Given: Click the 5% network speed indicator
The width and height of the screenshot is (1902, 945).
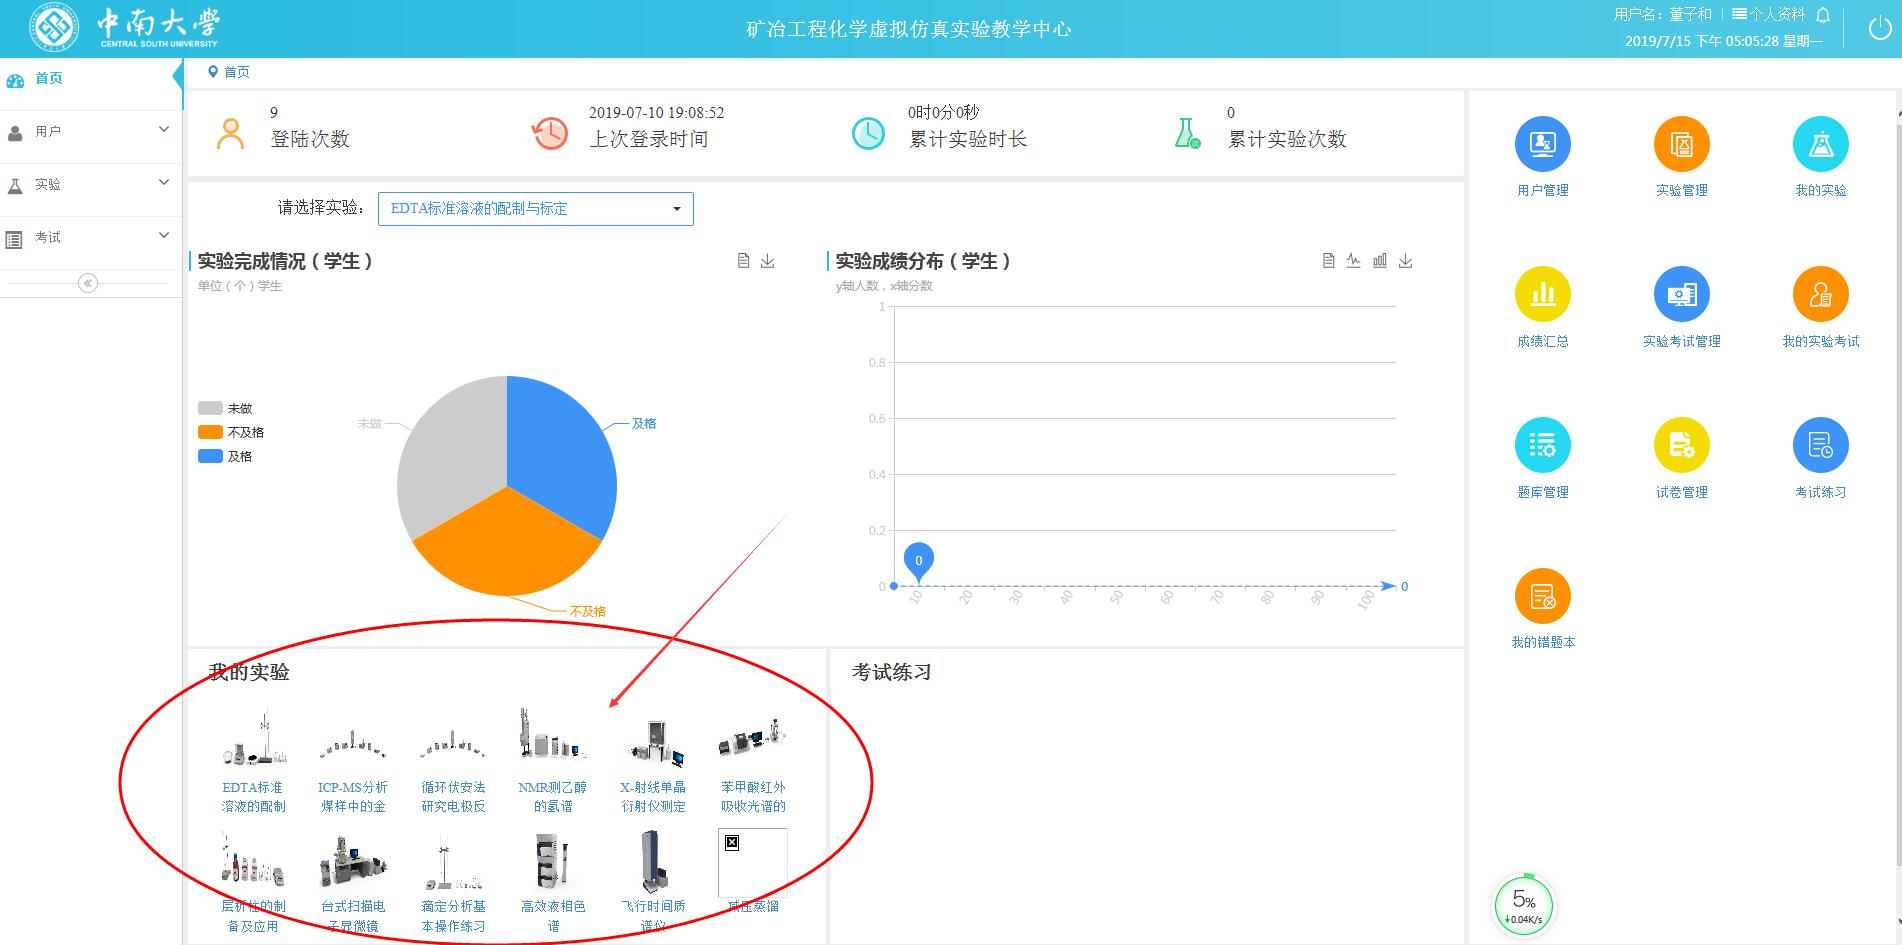Looking at the screenshot, I should coord(1523,902).
